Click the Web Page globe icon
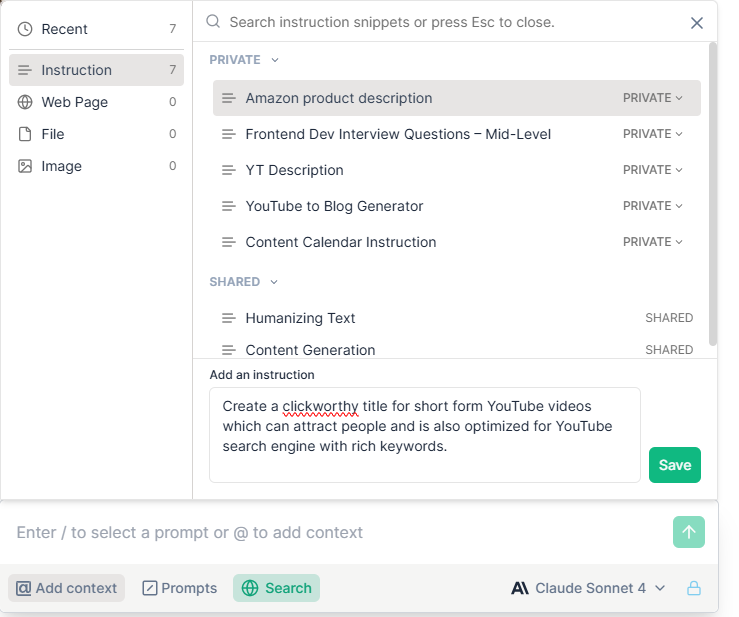Image resolution: width=739 pixels, height=617 pixels. coord(25,102)
